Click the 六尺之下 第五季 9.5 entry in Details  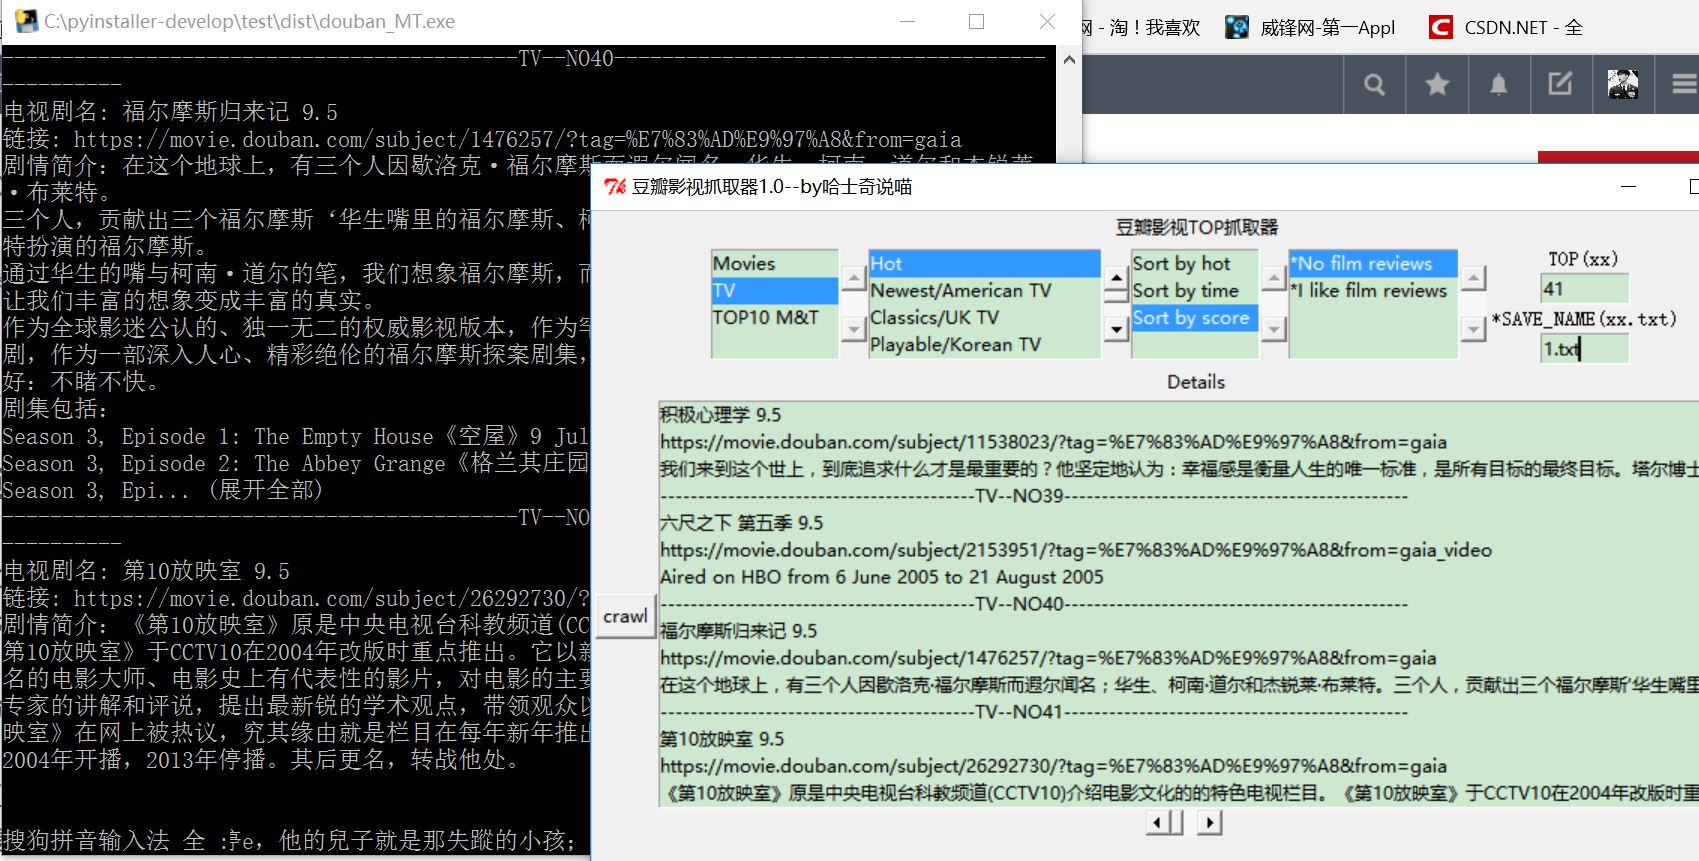[x=742, y=523]
